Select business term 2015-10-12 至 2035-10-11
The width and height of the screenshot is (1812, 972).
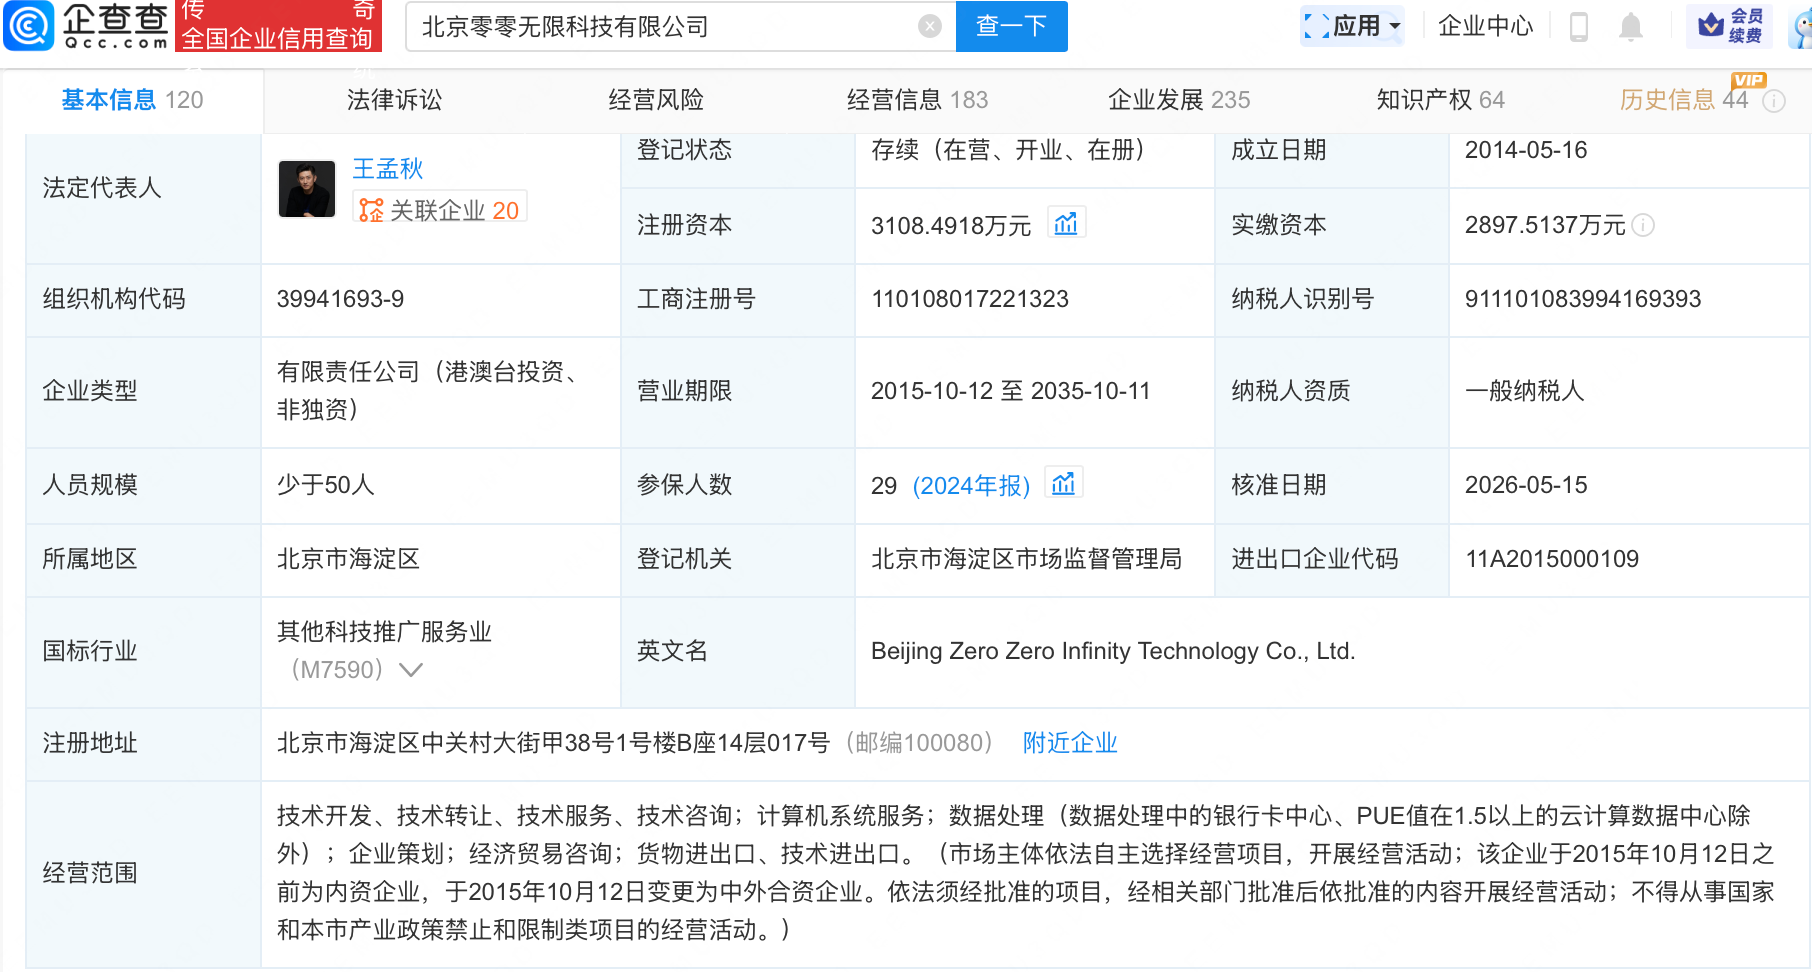click(1011, 391)
